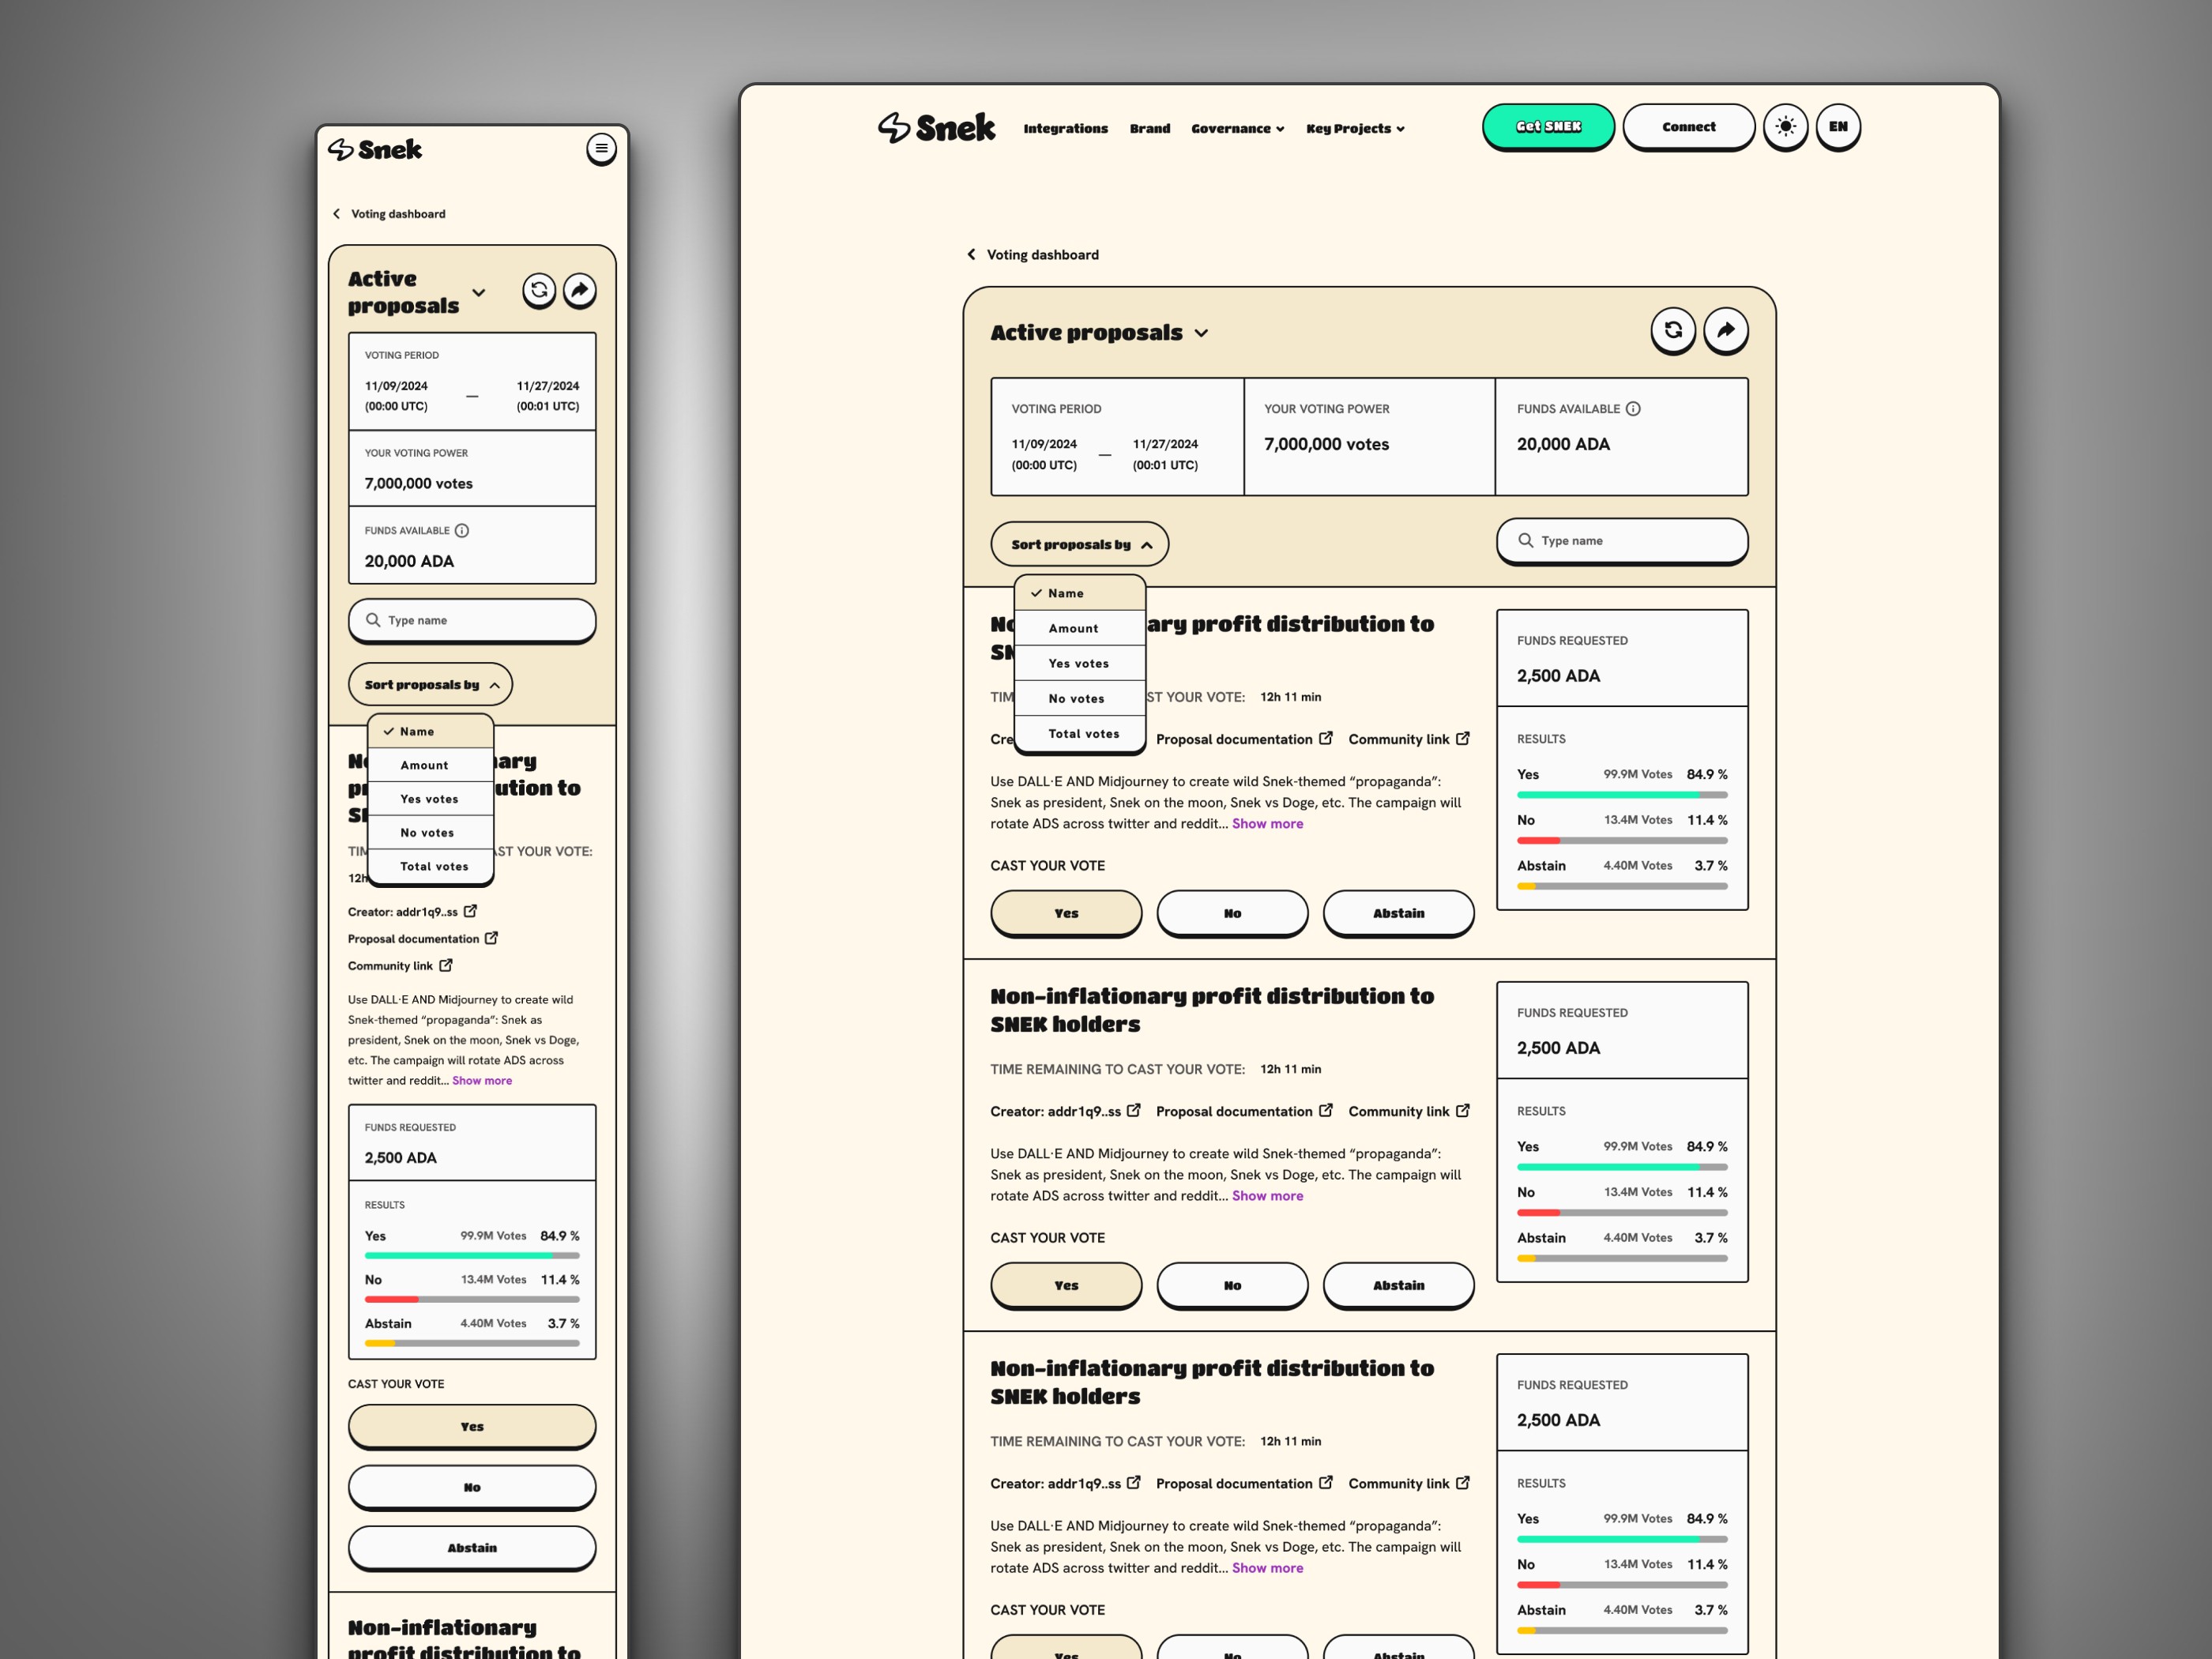Expand the Governance nav dropdown
The image size is (2212, 1659).
click(1237, 129)
